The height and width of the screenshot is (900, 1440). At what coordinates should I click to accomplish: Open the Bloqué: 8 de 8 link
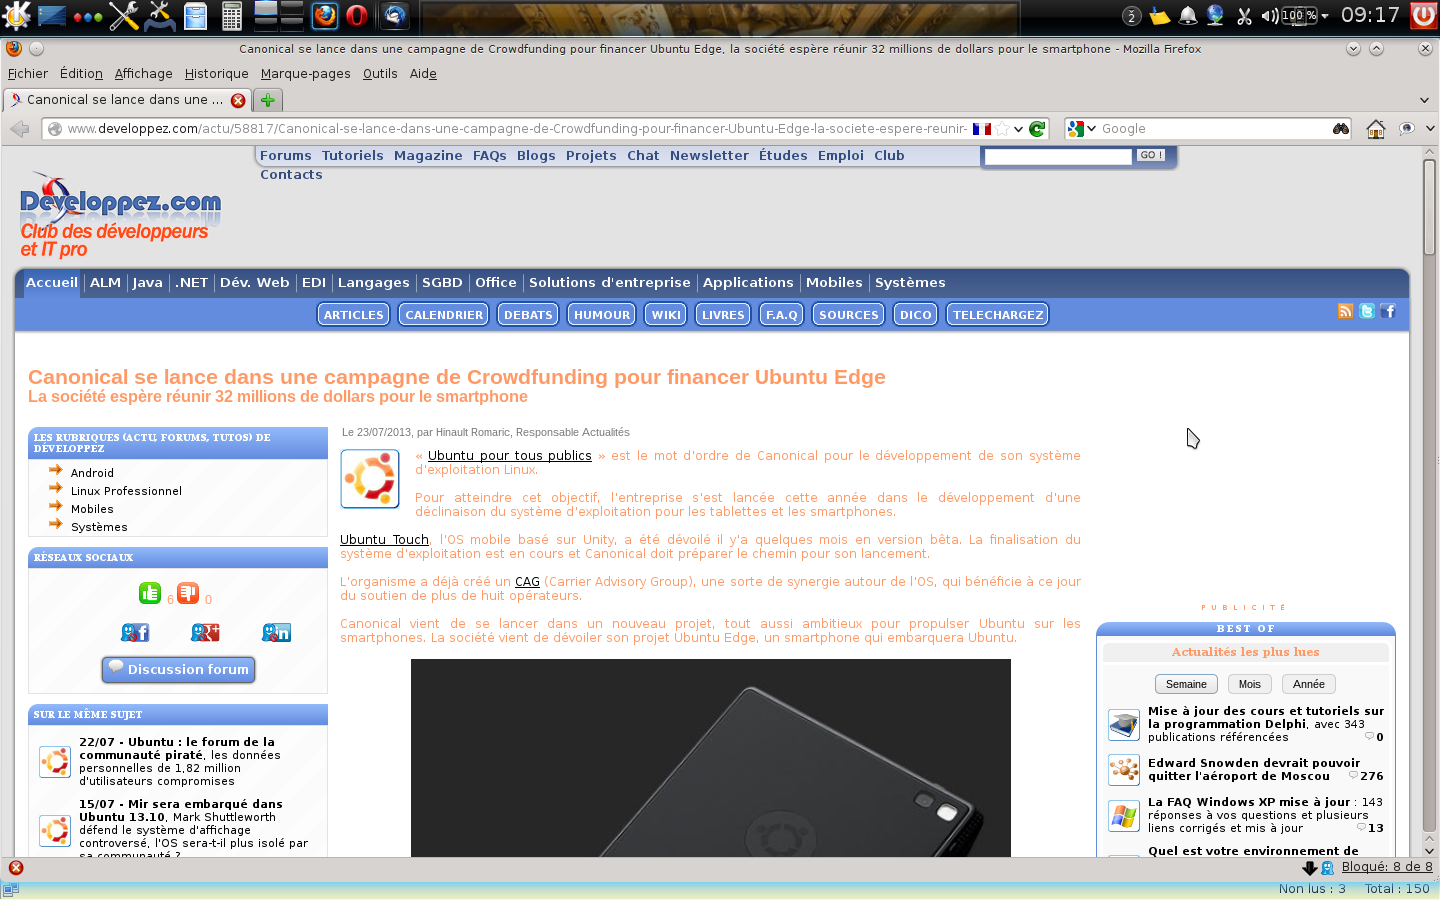pos(1386,867)
